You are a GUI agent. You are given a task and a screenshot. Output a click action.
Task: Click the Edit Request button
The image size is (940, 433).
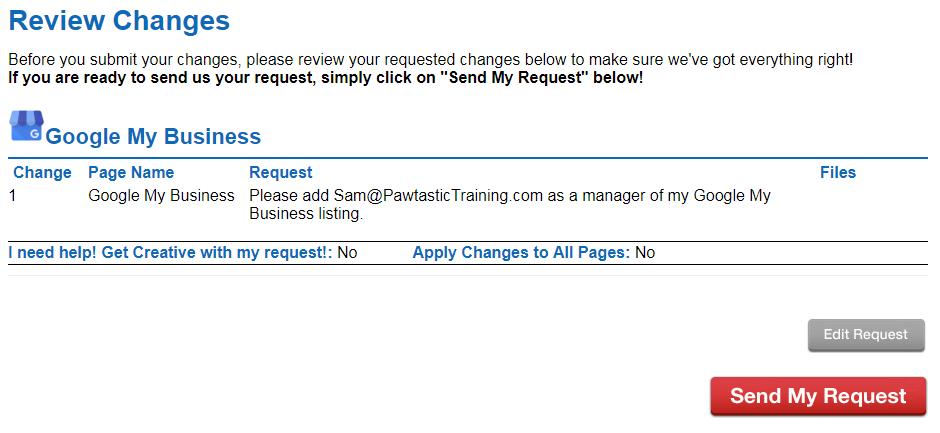coord(866,335)
